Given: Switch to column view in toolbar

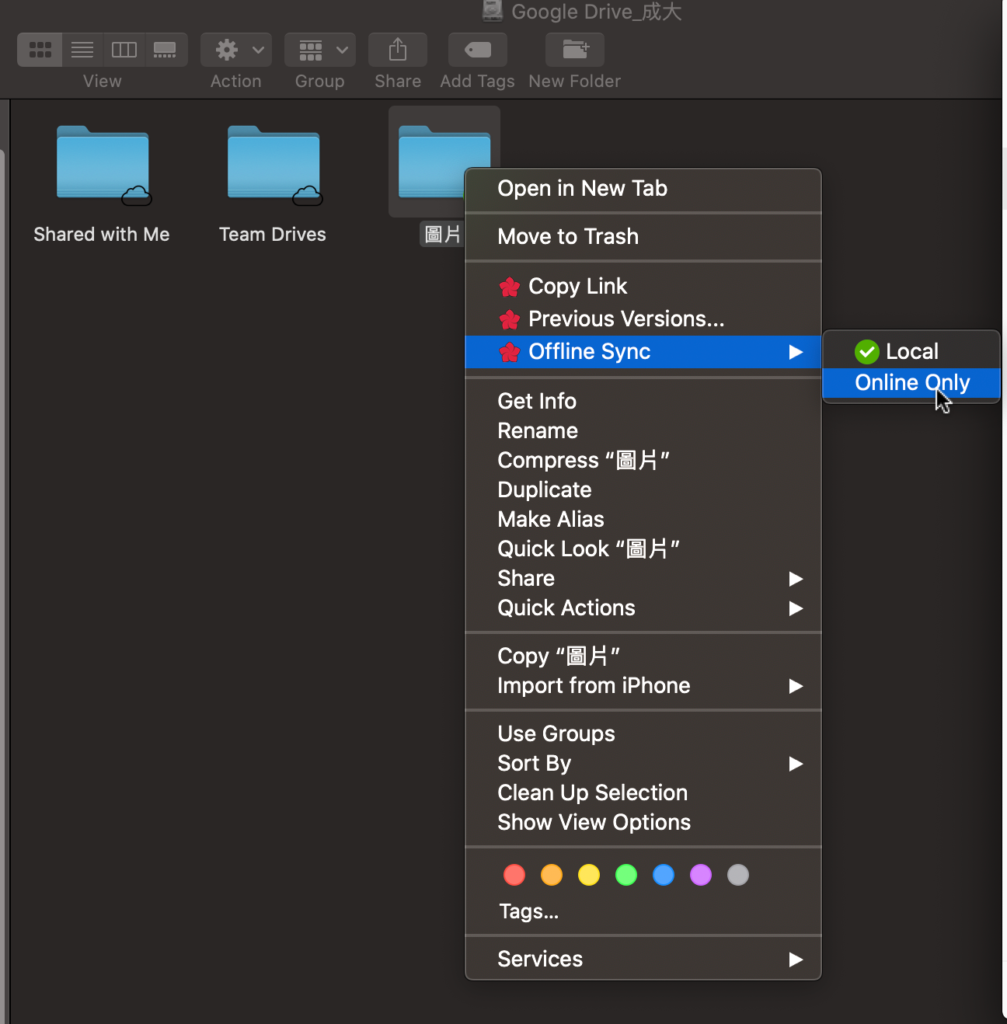Looking at the screenshot, I should coord(124,49).
